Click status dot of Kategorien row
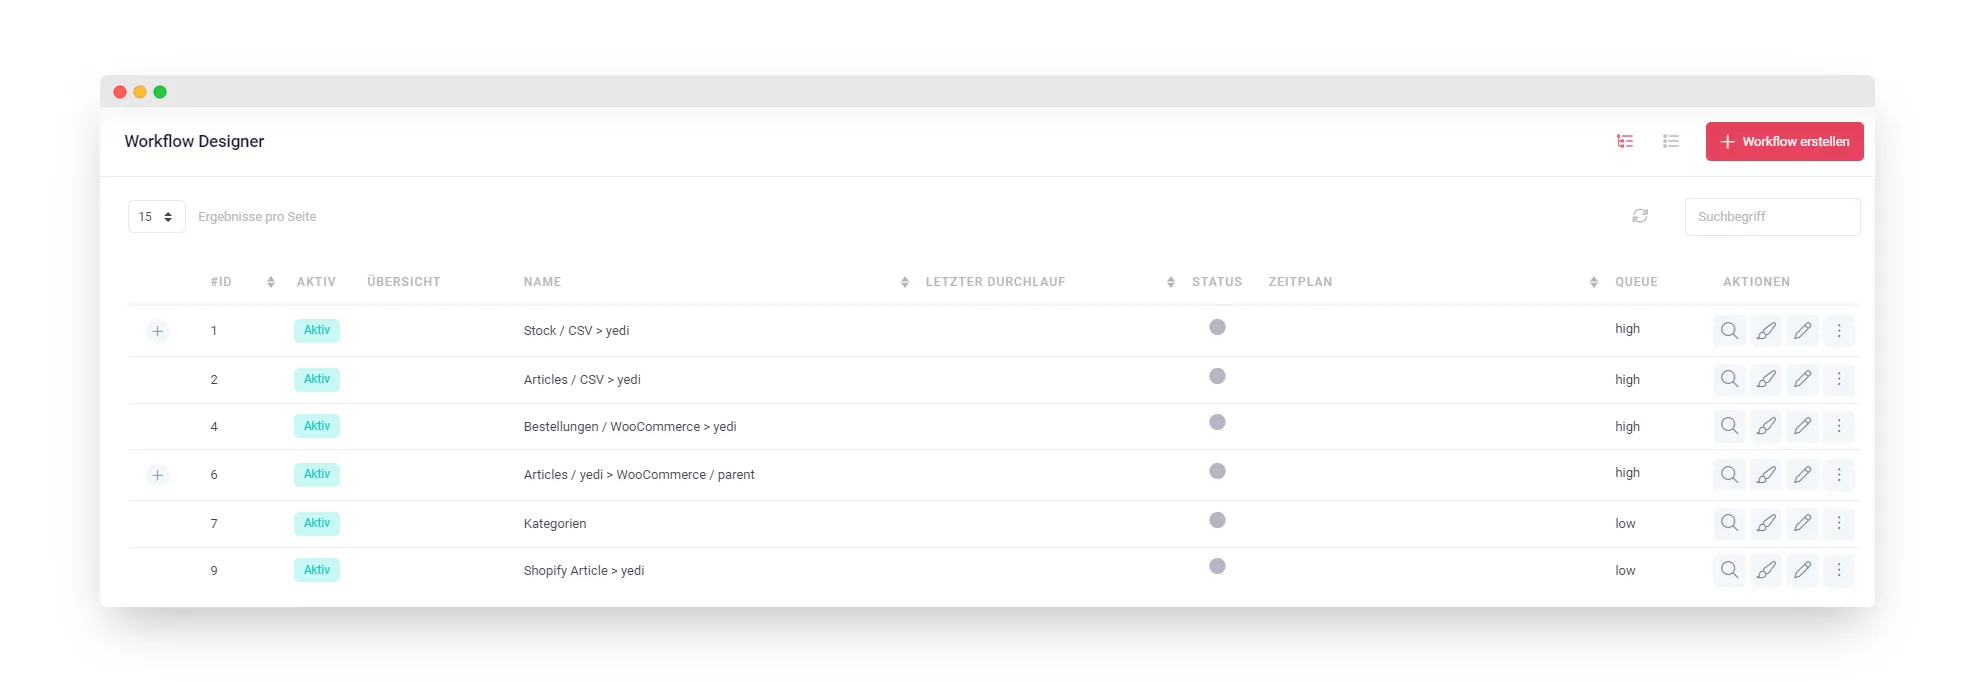The image size is (1975, 682). (x=1217, y=520)
